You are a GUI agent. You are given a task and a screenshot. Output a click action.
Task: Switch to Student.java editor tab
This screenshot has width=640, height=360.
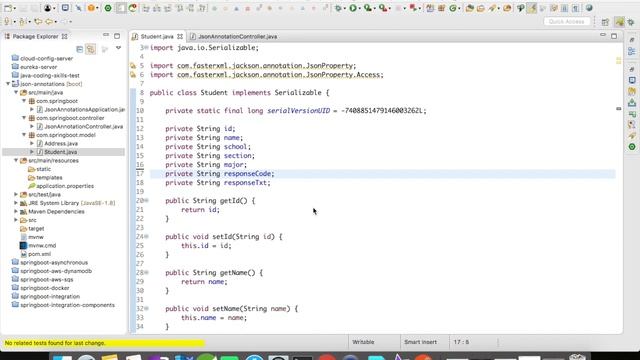(x=157, y=36)
